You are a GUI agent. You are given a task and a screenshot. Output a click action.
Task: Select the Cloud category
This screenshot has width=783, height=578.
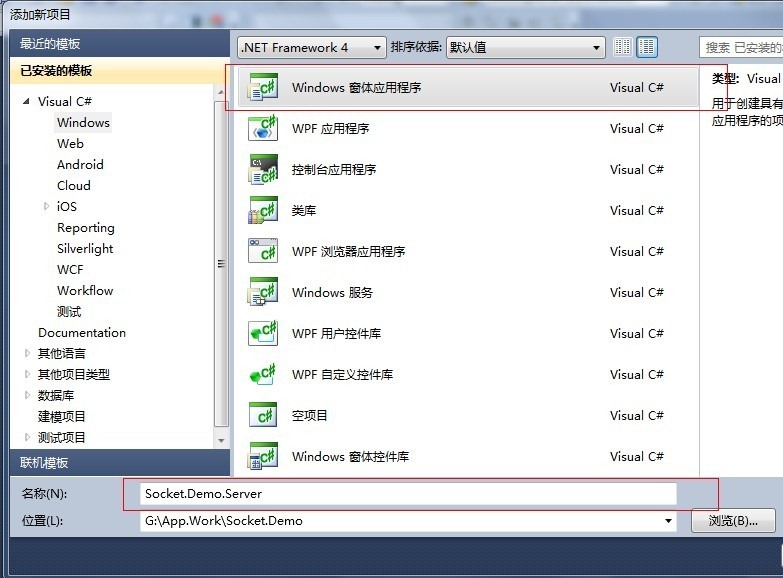point(74,185)
